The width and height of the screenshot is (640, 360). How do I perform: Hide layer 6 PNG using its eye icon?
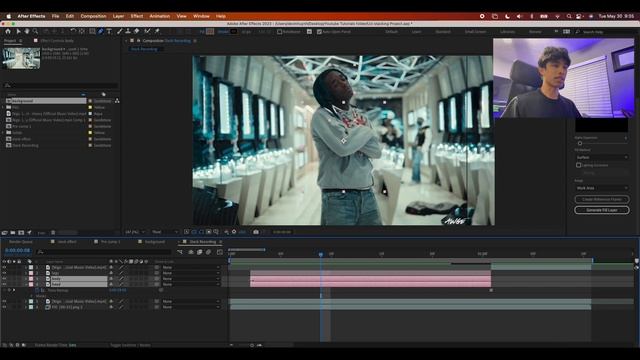click(x=4, y=307)
